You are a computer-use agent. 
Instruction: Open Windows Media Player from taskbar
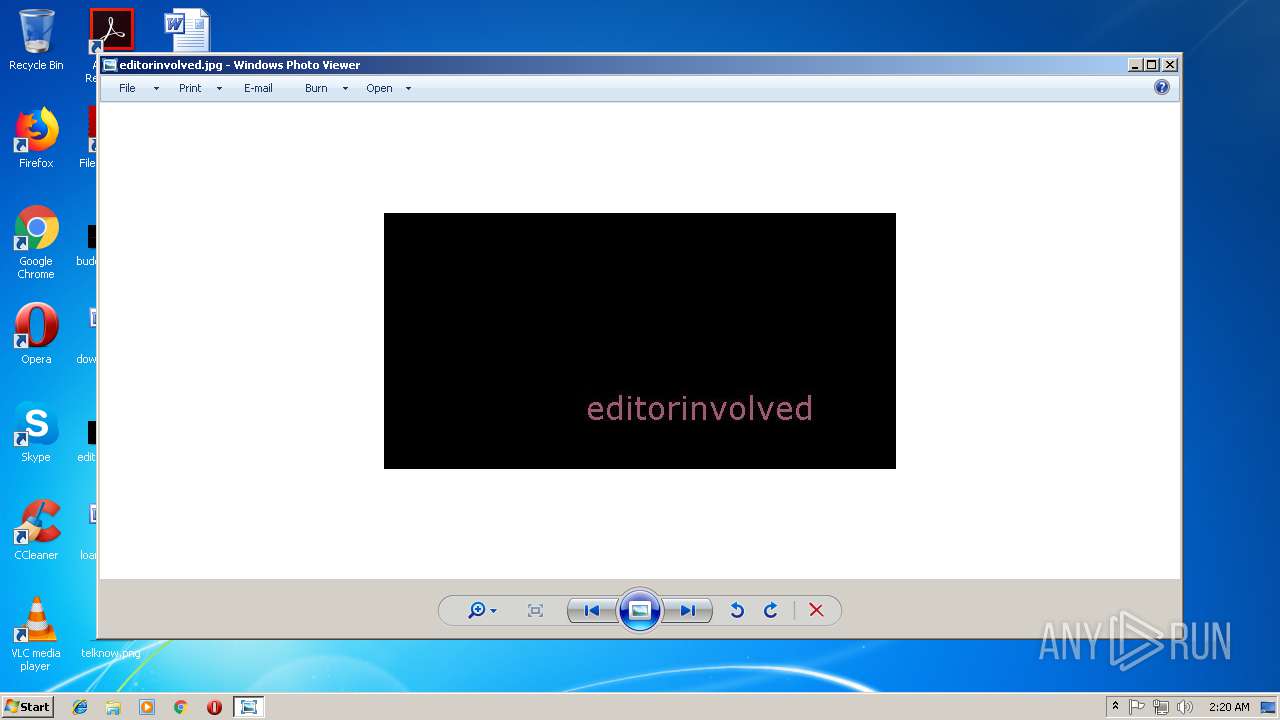pyautogui.click(x=147, y=707)
